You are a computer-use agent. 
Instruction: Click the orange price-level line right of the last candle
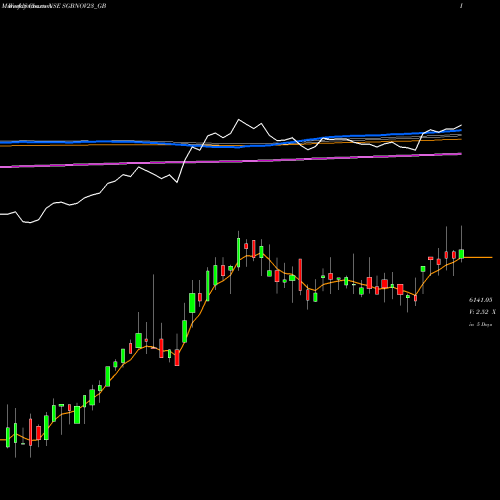pos(478,257)
